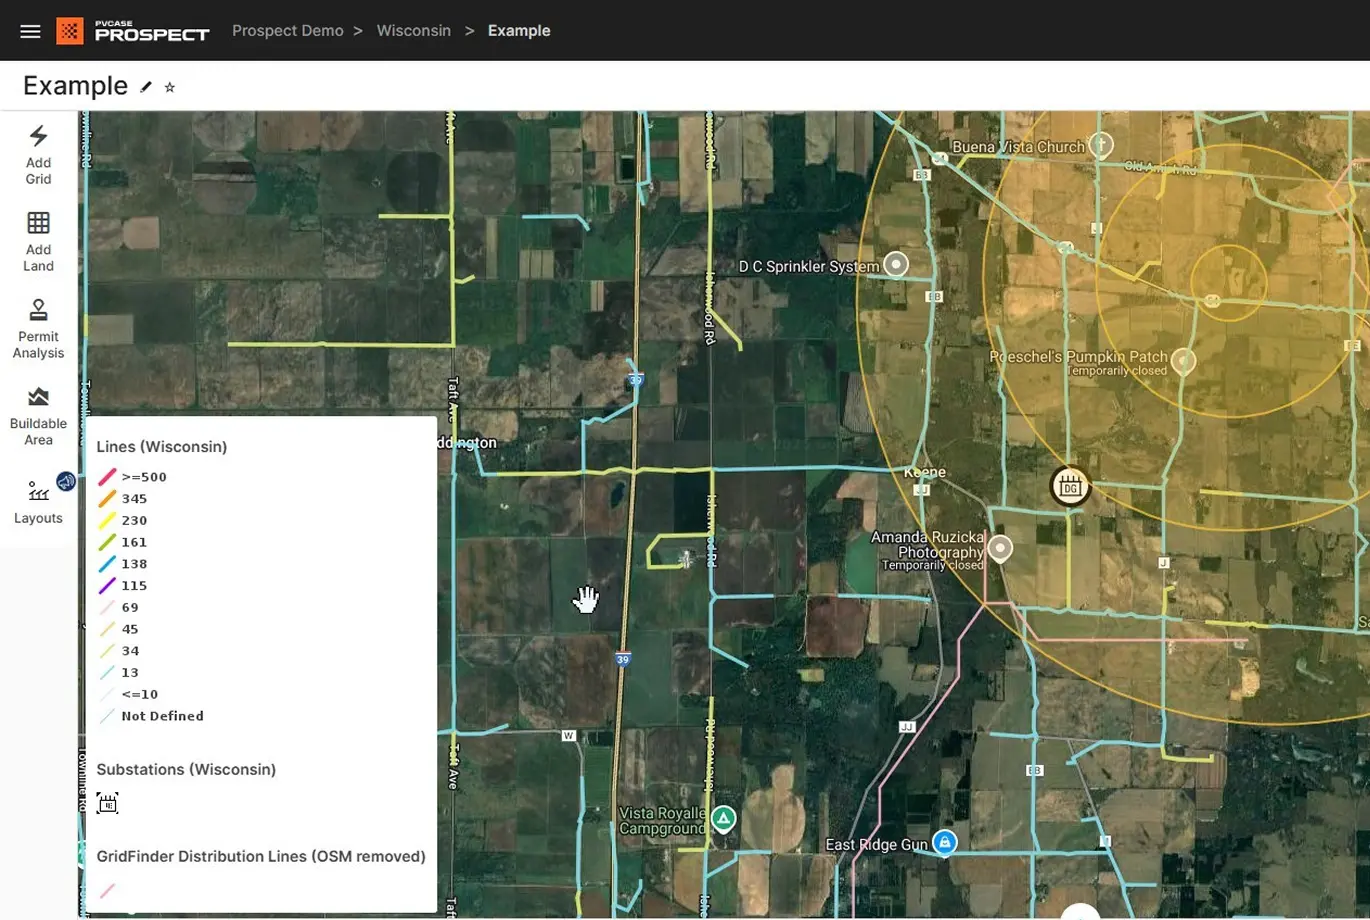Toggle visibility of the 345 kV line layer
The image size is (1370, 920).
coord(107,498)
